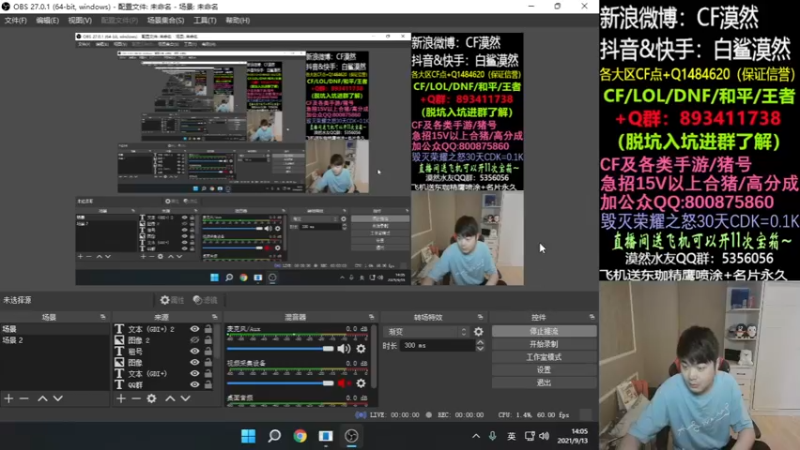Image resolution: width=800 pixels, height=450 pixels.
Task: Hide the 文本 (GDI+) source with its eye
Action: [x=195, y=373]
